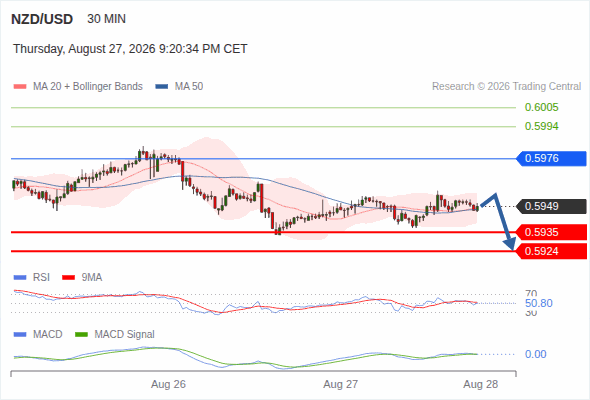Click the NZD/USD pair title
The height and width of the screenshot is (400, 590).
[42, 19]
